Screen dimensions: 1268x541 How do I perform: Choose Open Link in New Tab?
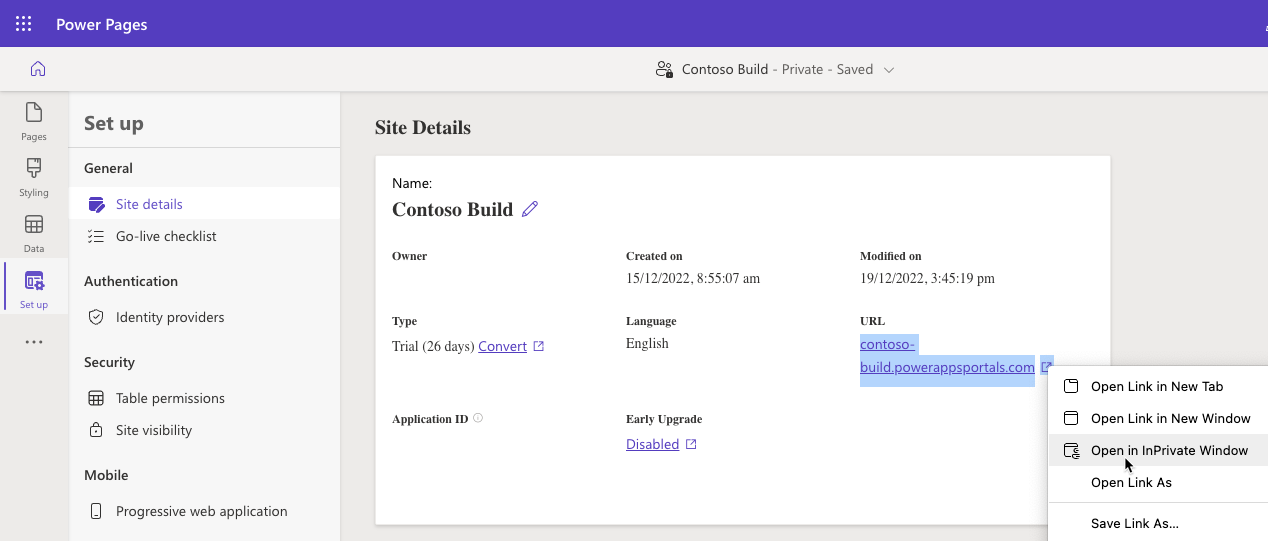1158,386
